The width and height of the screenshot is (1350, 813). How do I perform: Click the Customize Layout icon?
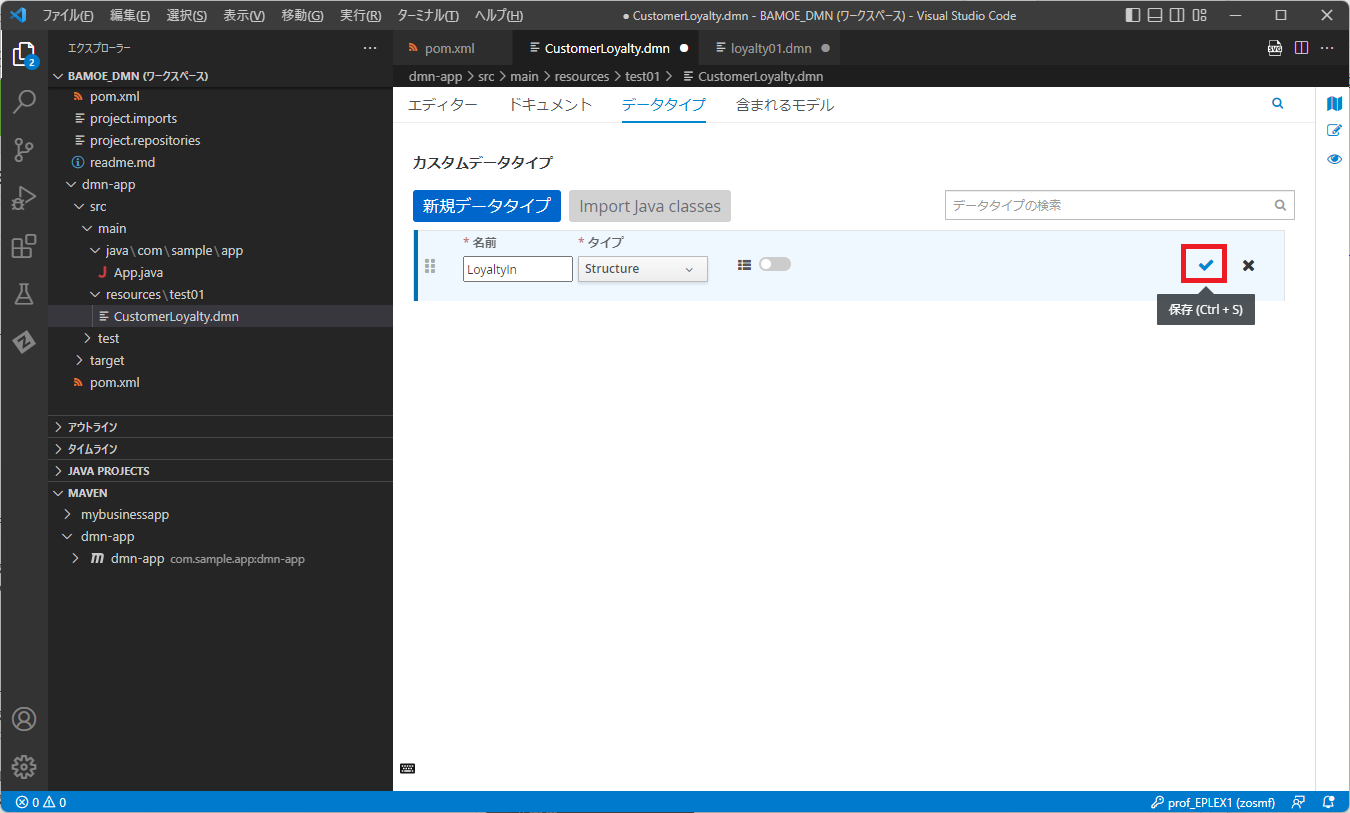click(x=1201, y=15)
